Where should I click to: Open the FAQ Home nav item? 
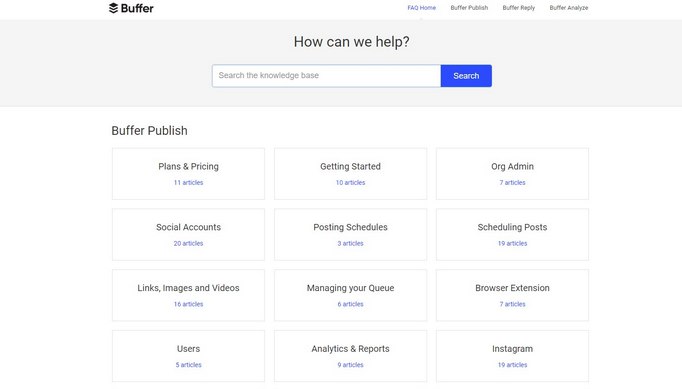421,8
